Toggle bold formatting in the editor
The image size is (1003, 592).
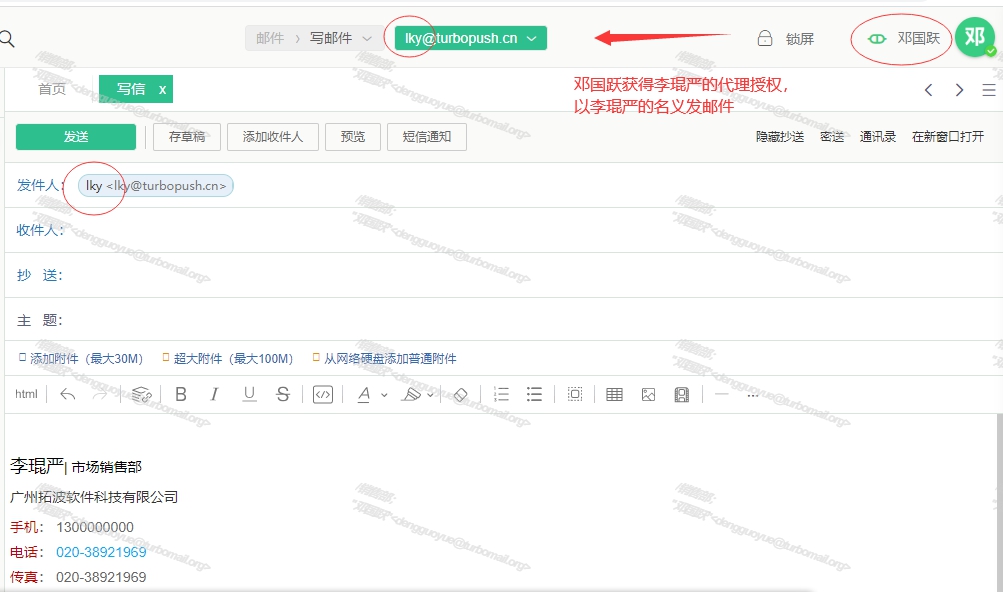coord(181,395)
